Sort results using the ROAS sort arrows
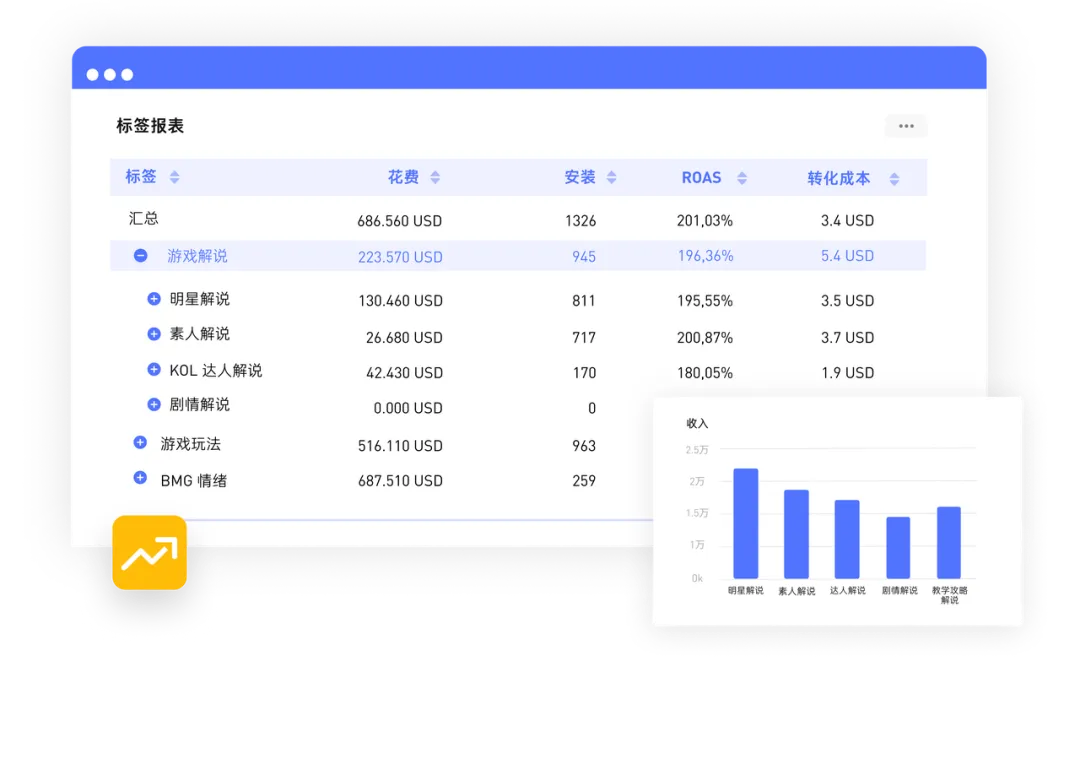This screenshot has height=759, width=1080. coord(740,177)
